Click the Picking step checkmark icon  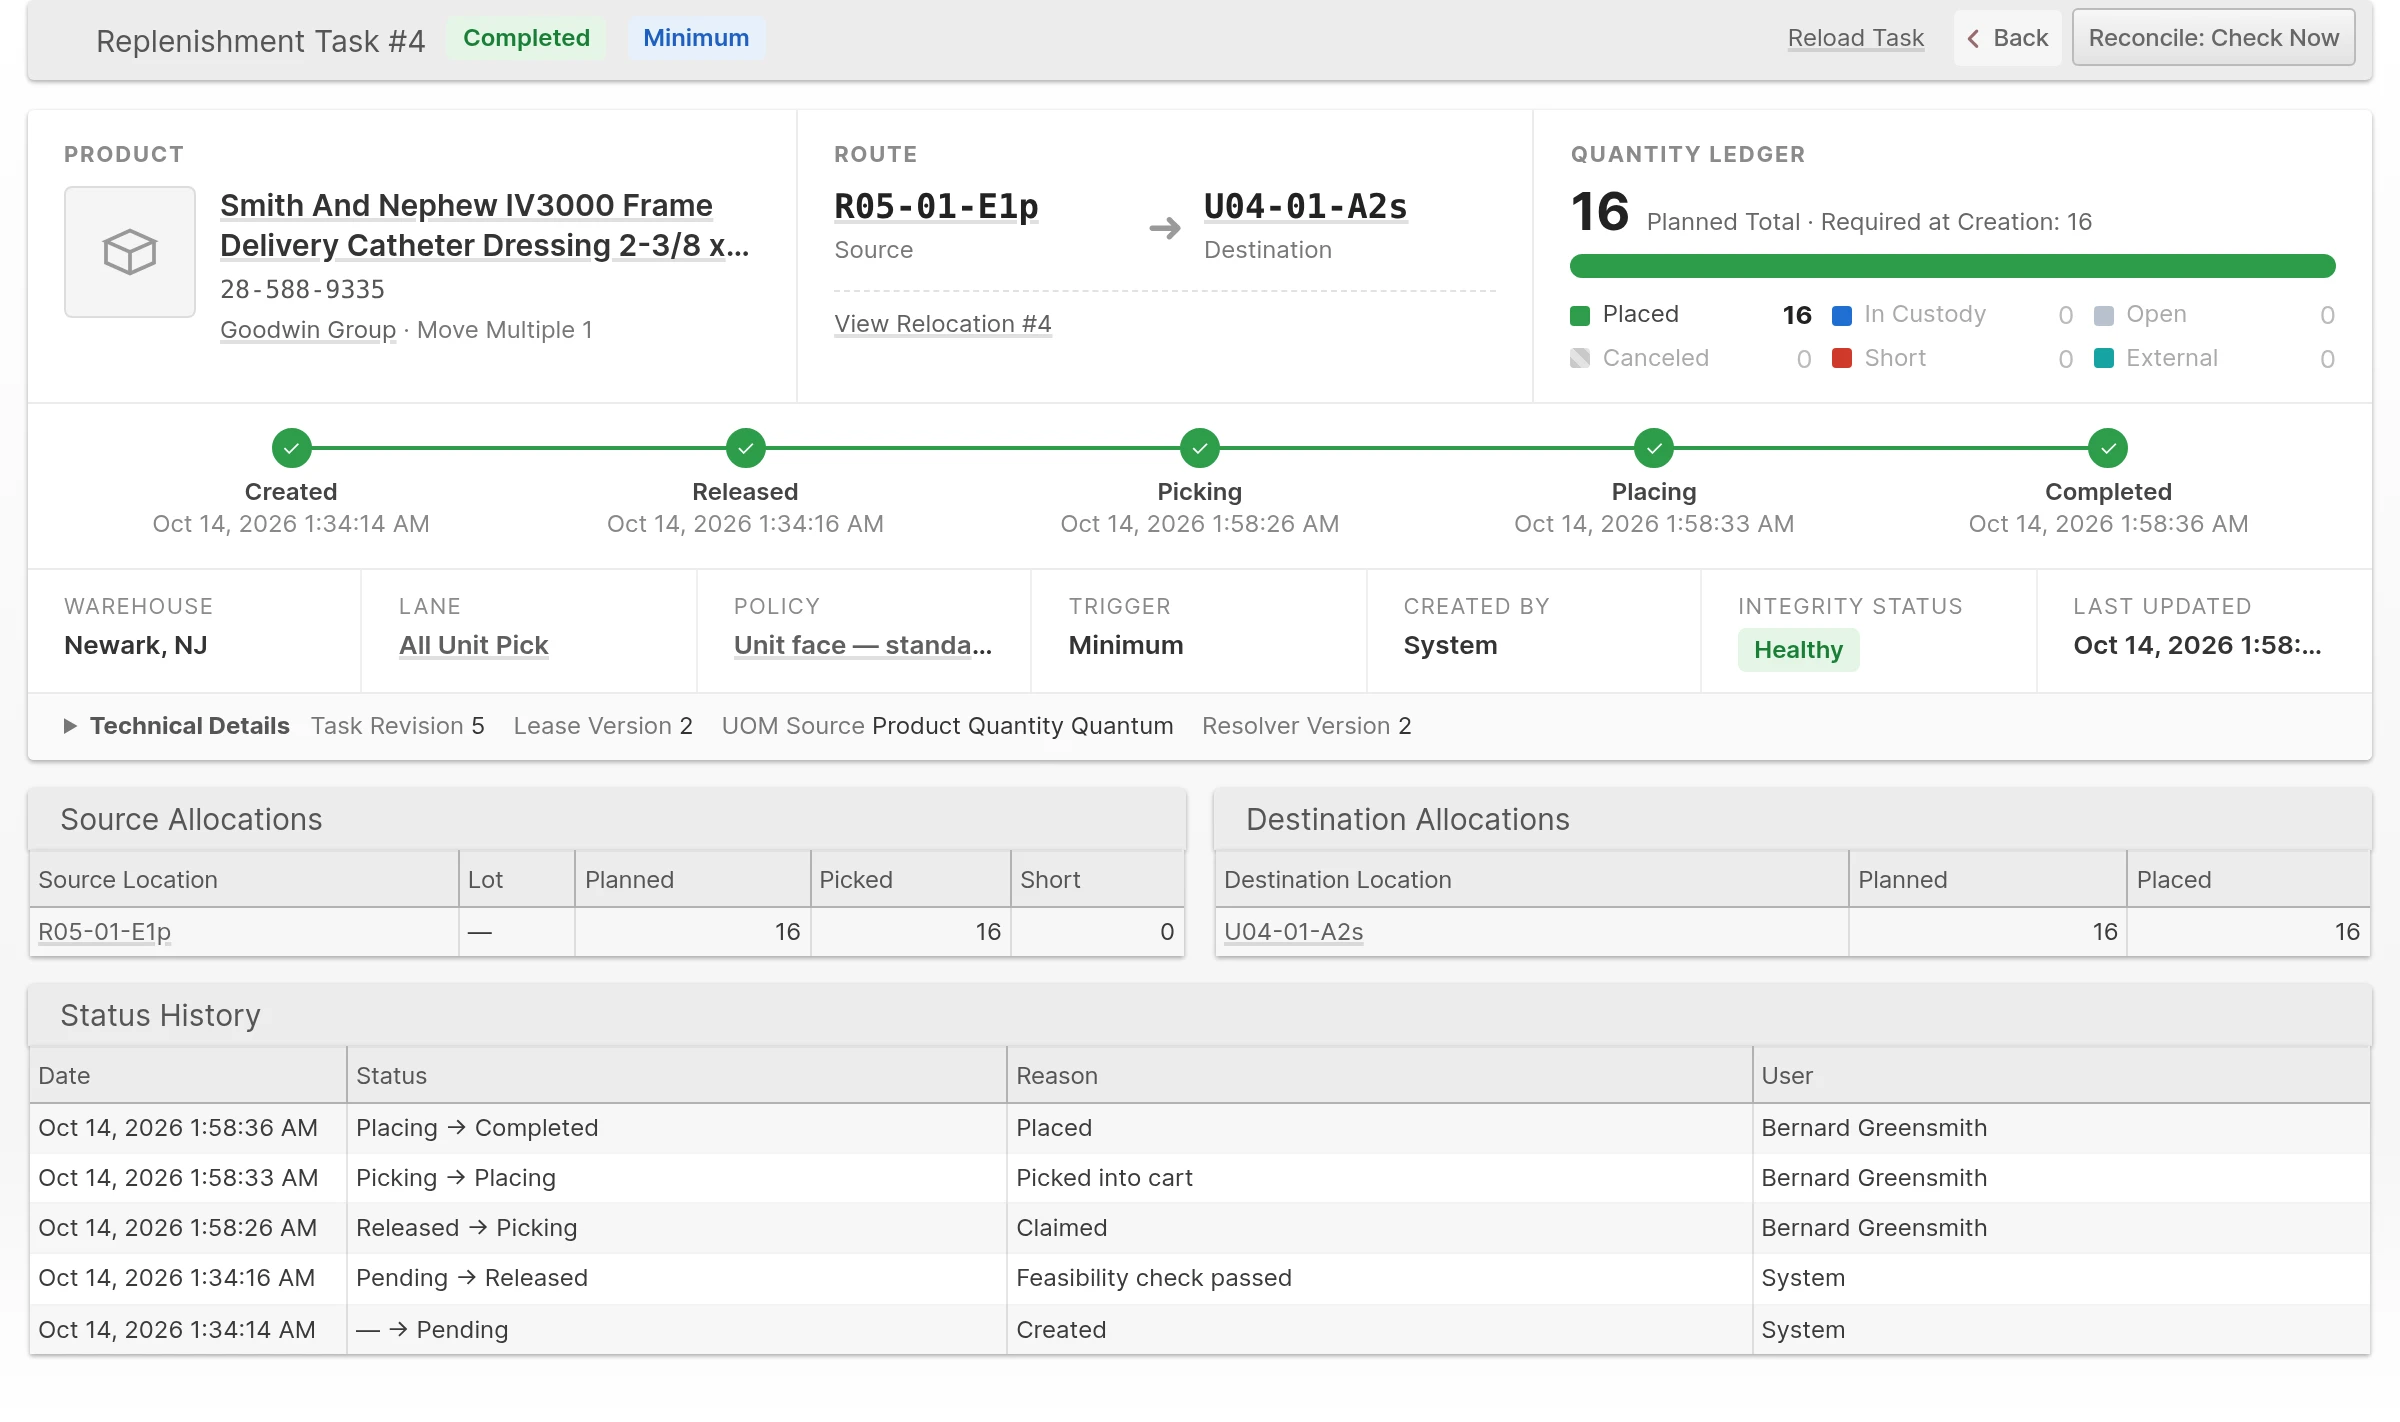(x=1199, y=448)
